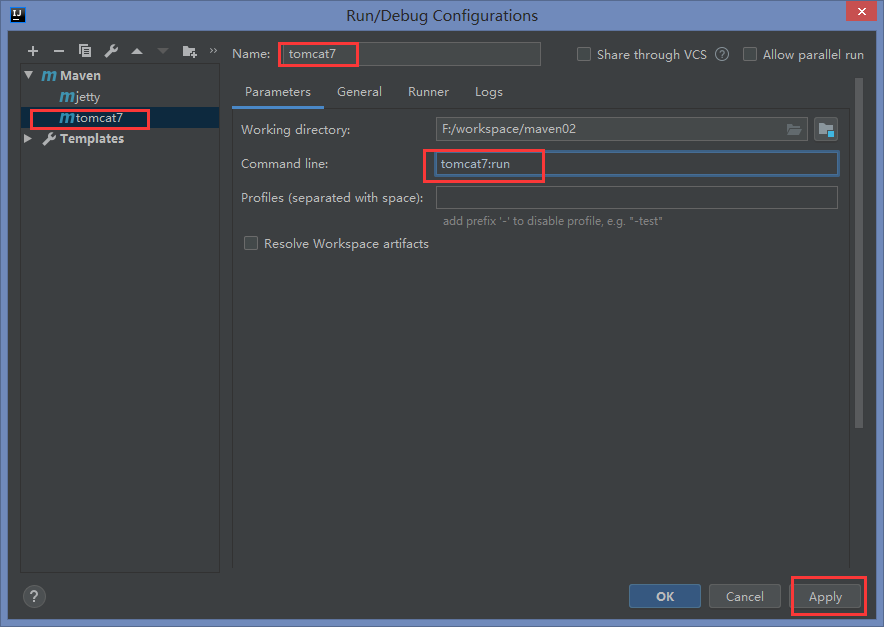Click the Apply button

(825, 596)
